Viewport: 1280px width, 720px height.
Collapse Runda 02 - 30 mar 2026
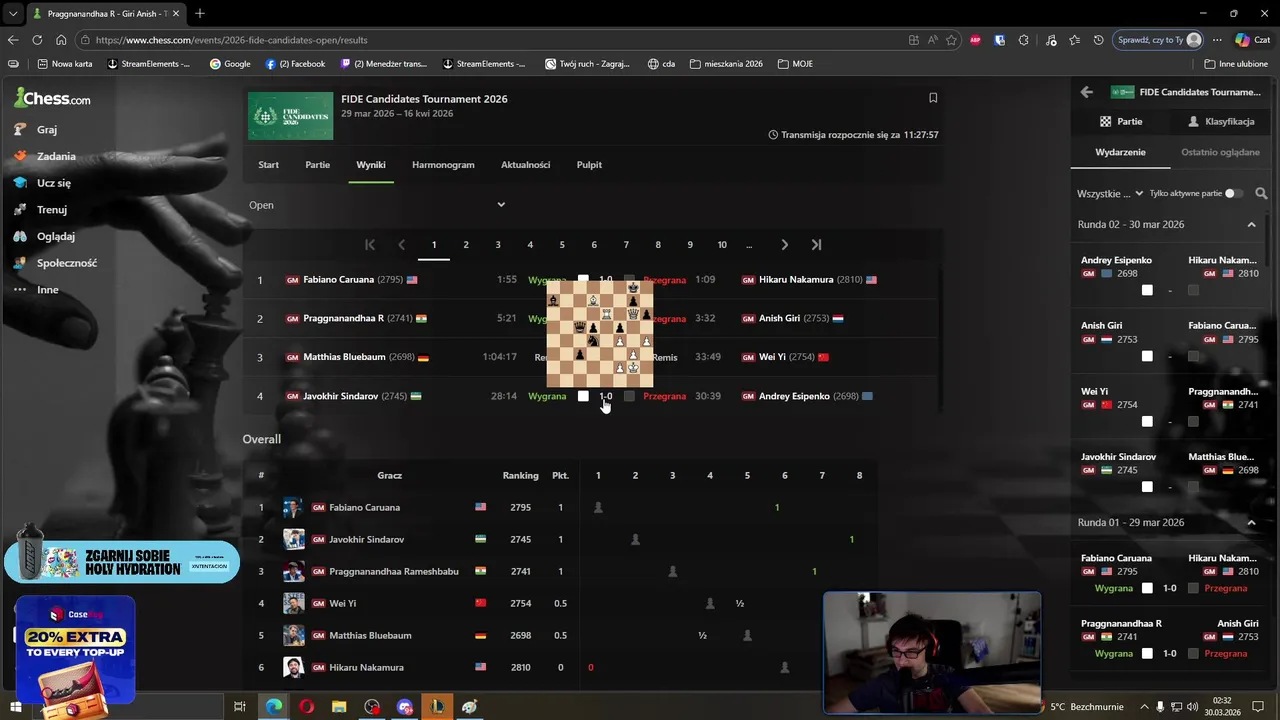pyautogui.click(x=1251, y=224)
